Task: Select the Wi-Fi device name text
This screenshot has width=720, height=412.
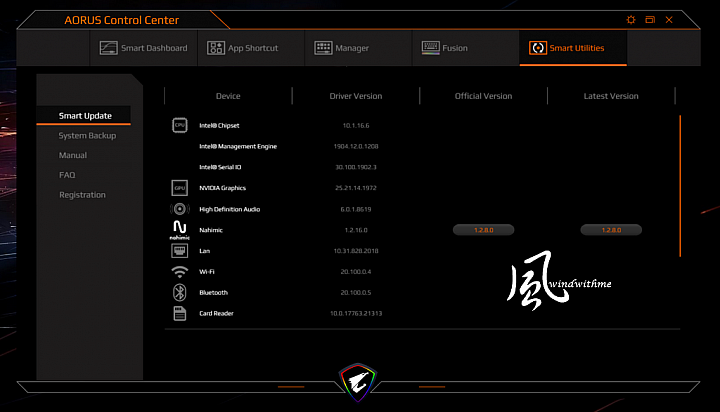Action: coord(207,271)
